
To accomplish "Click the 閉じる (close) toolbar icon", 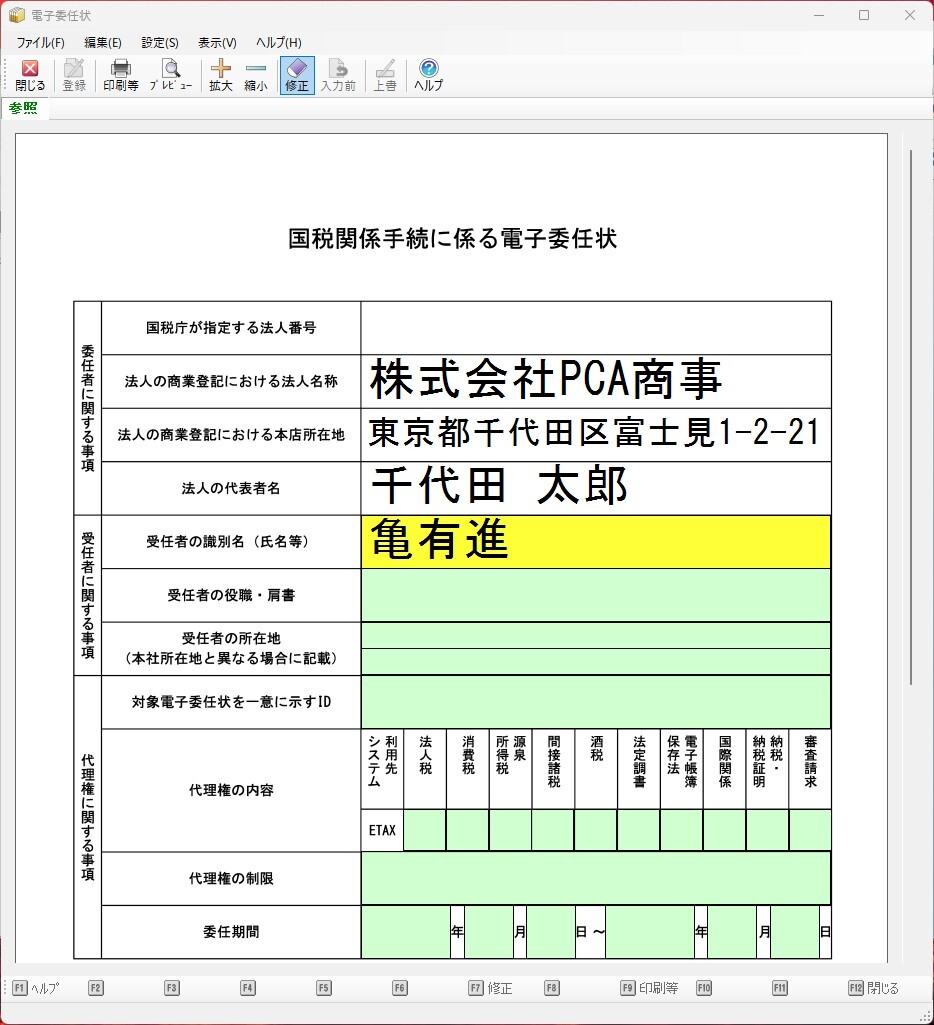I will click(30, 76).
